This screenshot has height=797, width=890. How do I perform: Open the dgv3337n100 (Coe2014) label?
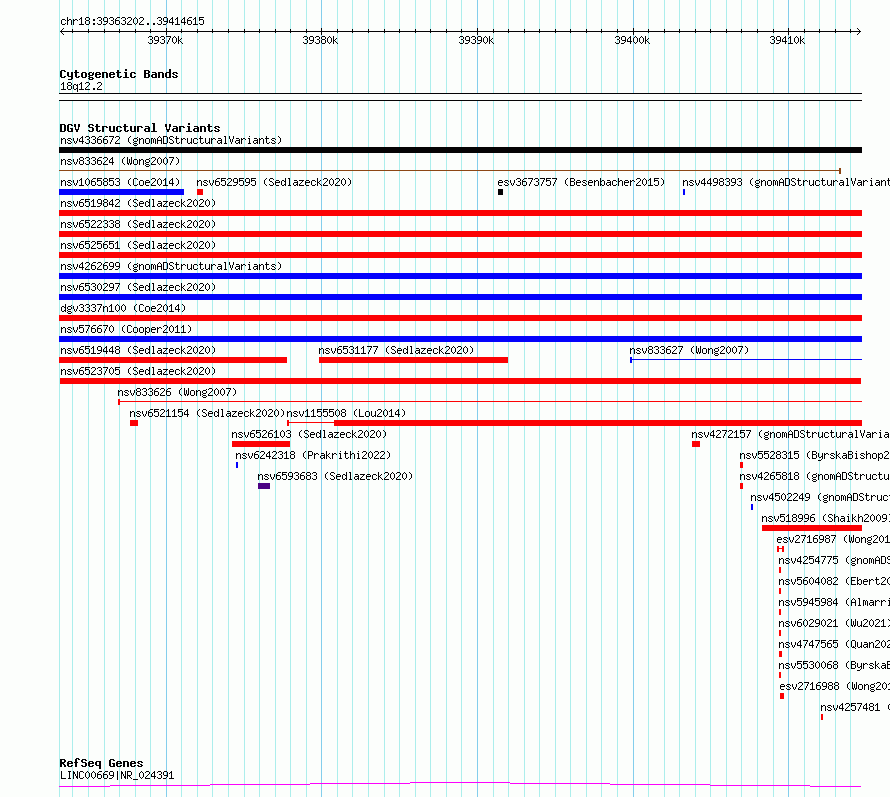coord(123,308)
